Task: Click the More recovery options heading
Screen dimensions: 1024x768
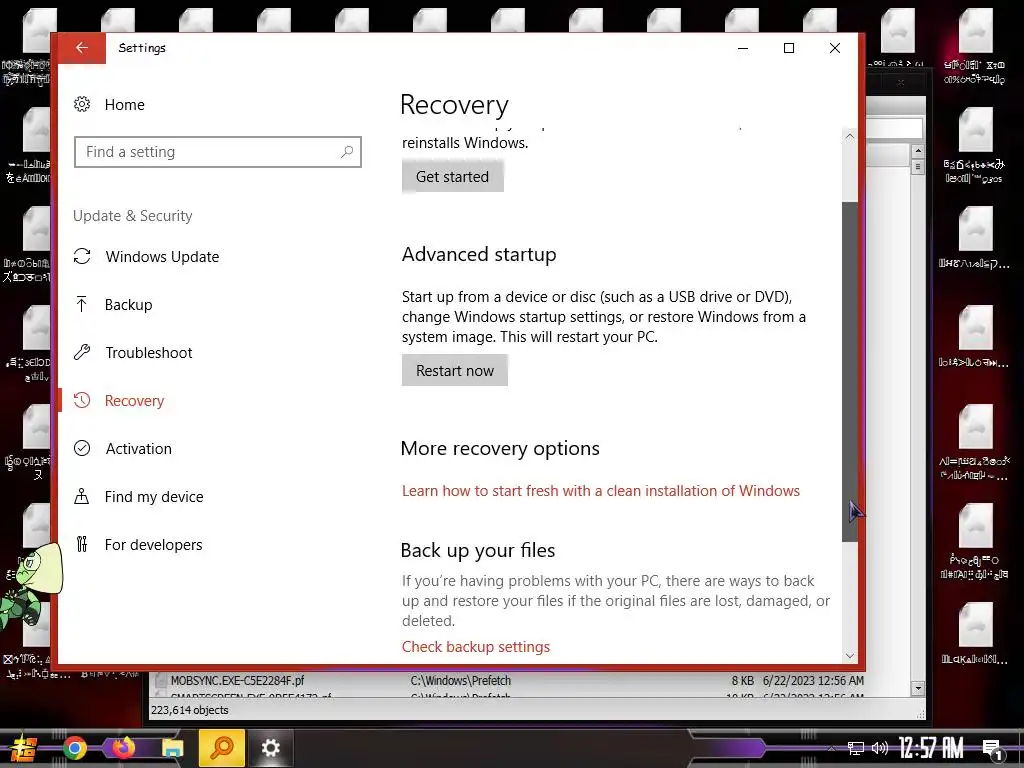Action: pos(500,449)
